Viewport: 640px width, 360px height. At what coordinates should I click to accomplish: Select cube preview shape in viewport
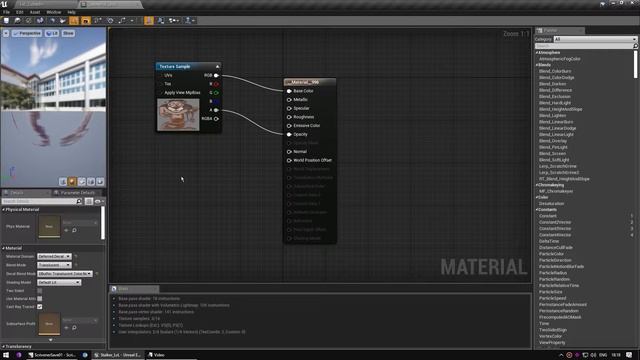point(91,182)
